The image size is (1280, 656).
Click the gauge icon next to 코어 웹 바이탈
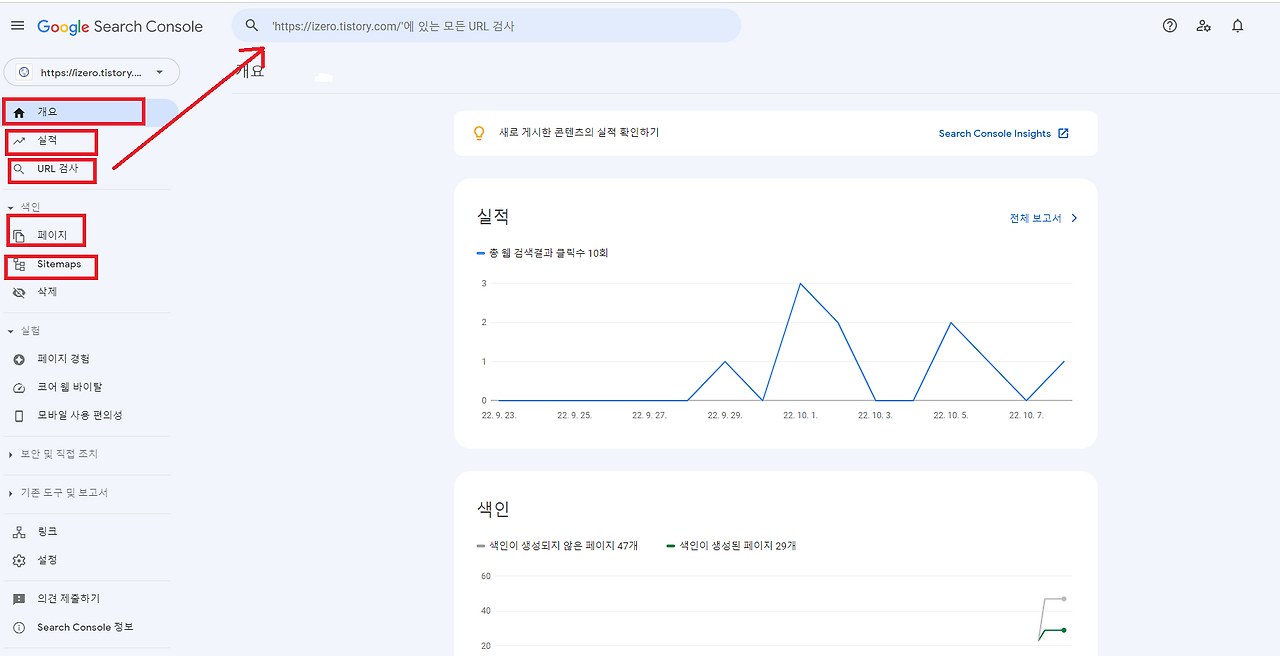(19, 387)
